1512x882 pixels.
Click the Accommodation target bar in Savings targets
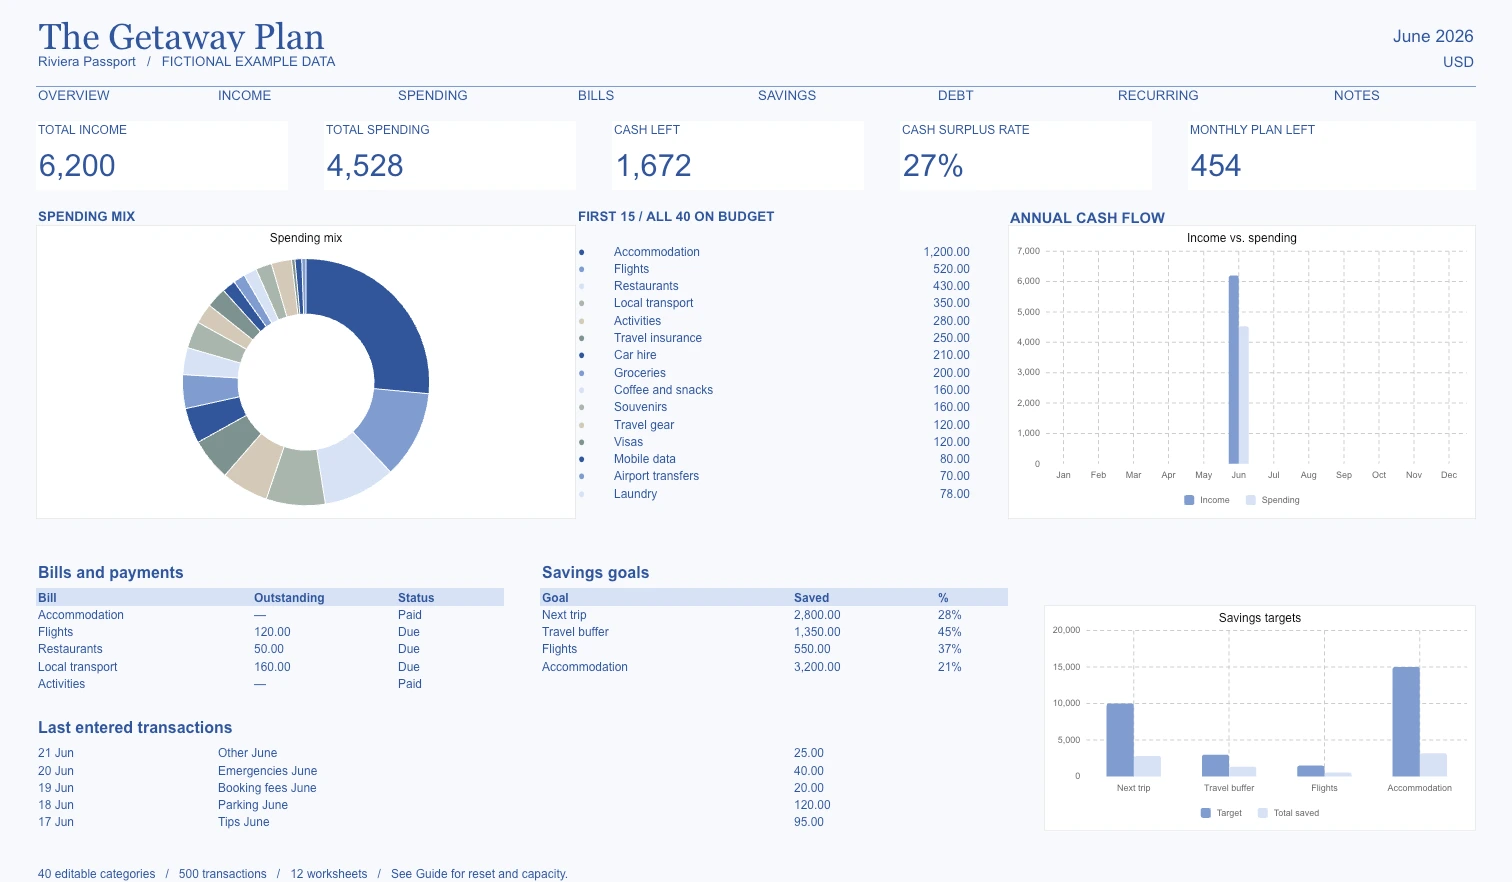(1406, 721)
